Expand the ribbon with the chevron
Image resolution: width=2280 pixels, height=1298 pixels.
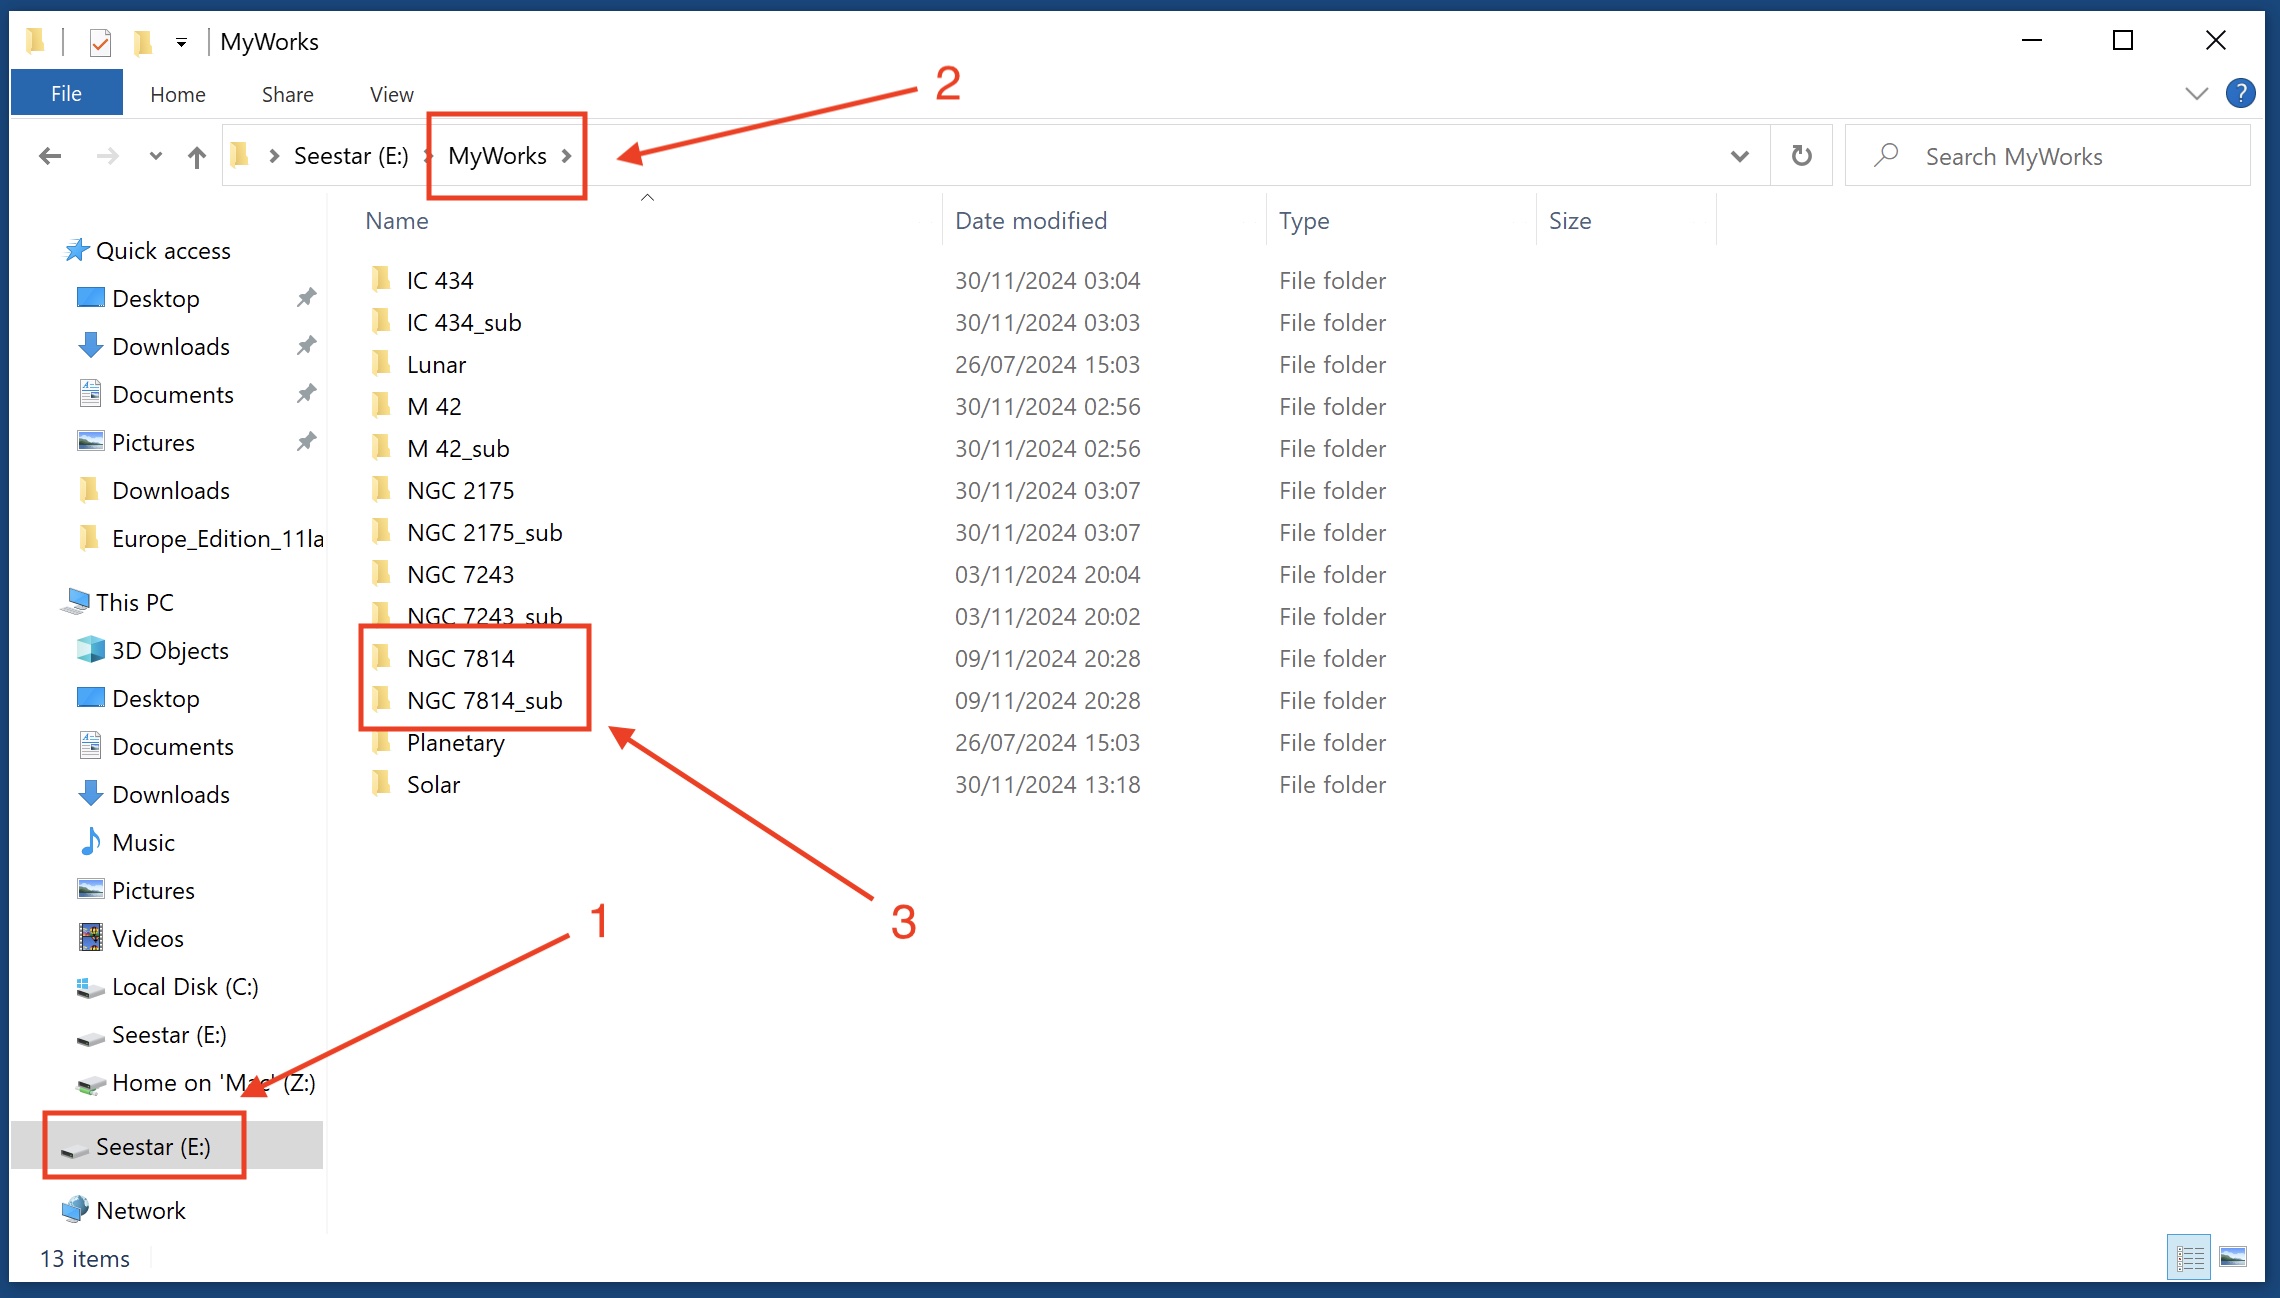point(2196,94)
